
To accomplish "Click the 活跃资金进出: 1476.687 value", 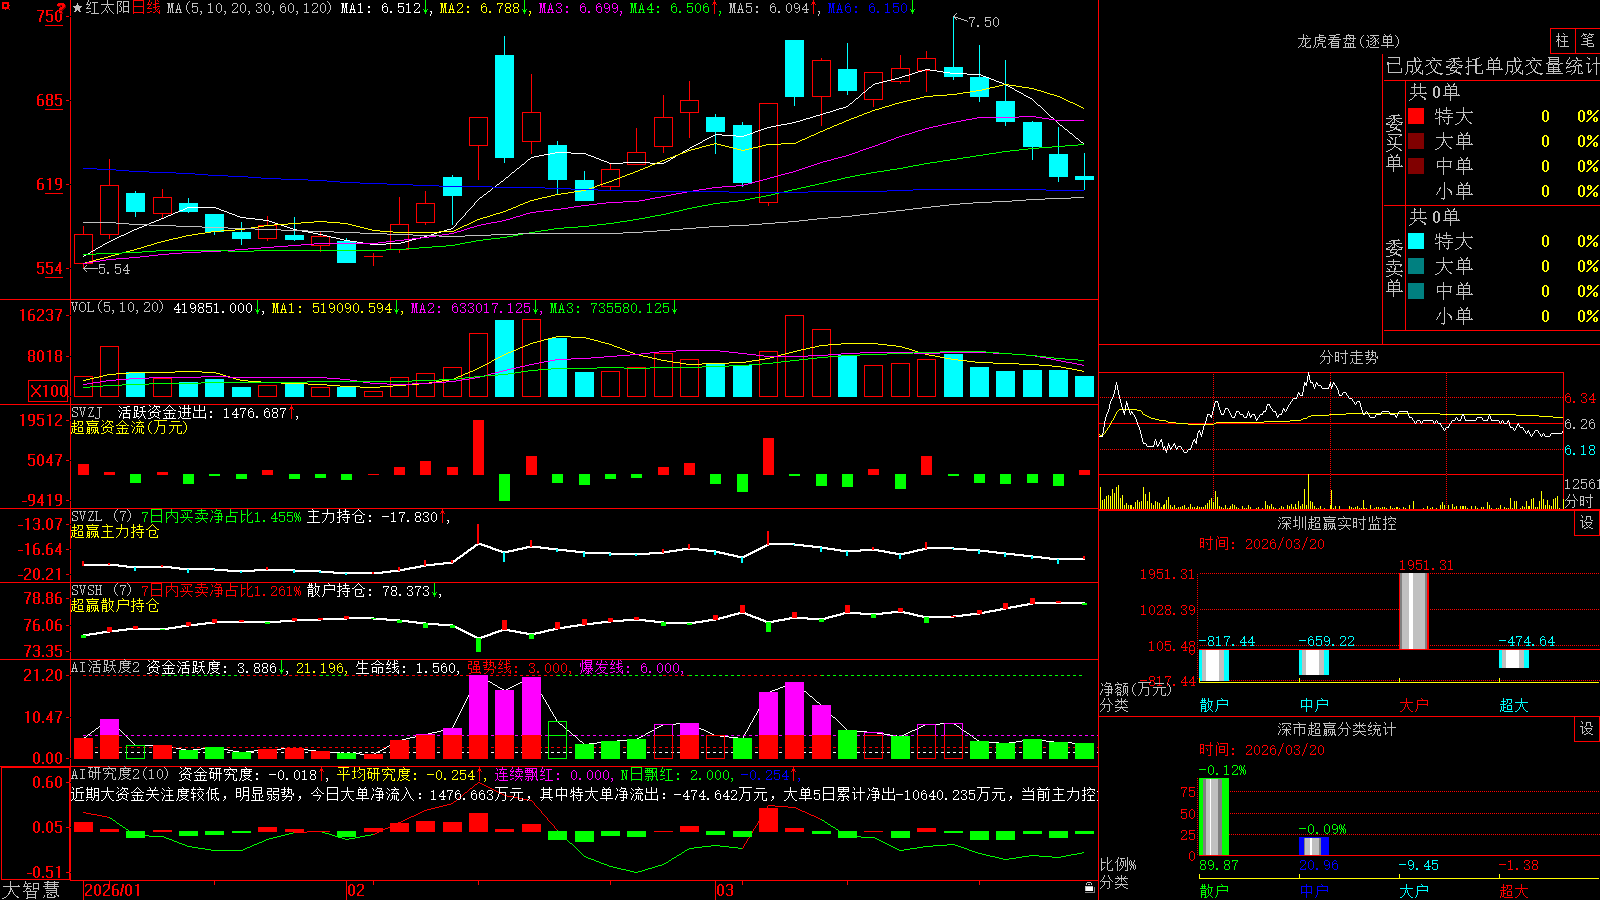I will click(x=201, y=412).
